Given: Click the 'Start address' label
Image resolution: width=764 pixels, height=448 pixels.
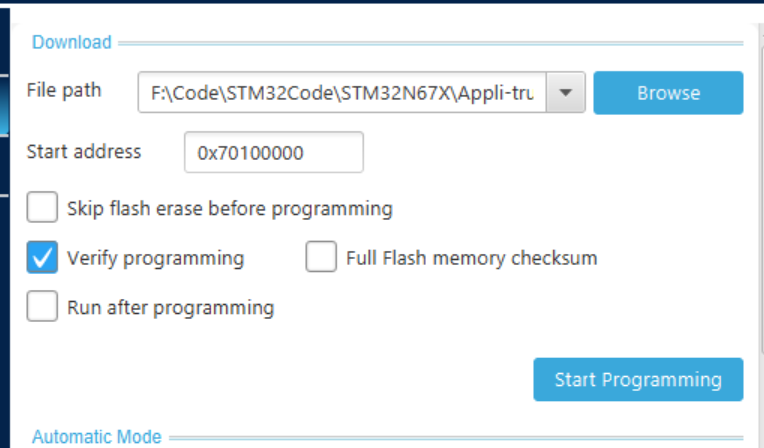Looking at the screenshot, I should tap(84, 152).
